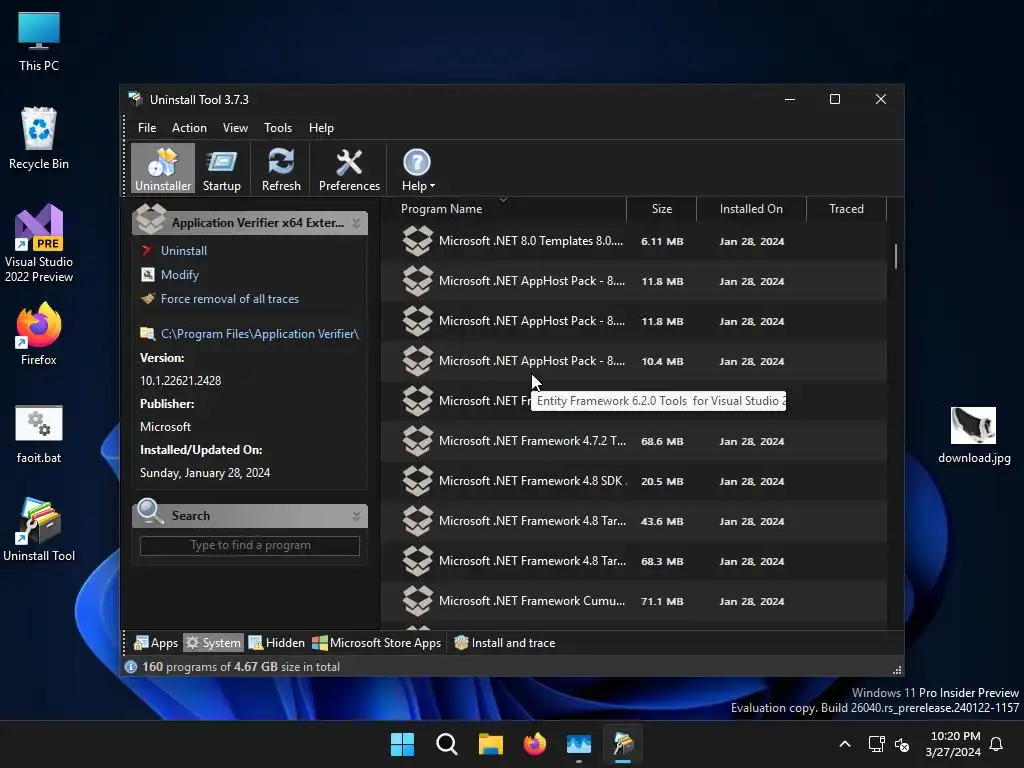Select Uninstall Tool desktop shortcut
This screenshot has height=768, width=1024.
(x=39, y=530)
